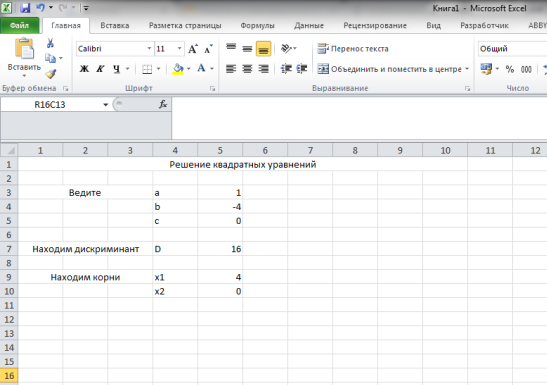Open the Формулы tab
This screenshot has width=547, height=385.
click(x=257, y=25)
